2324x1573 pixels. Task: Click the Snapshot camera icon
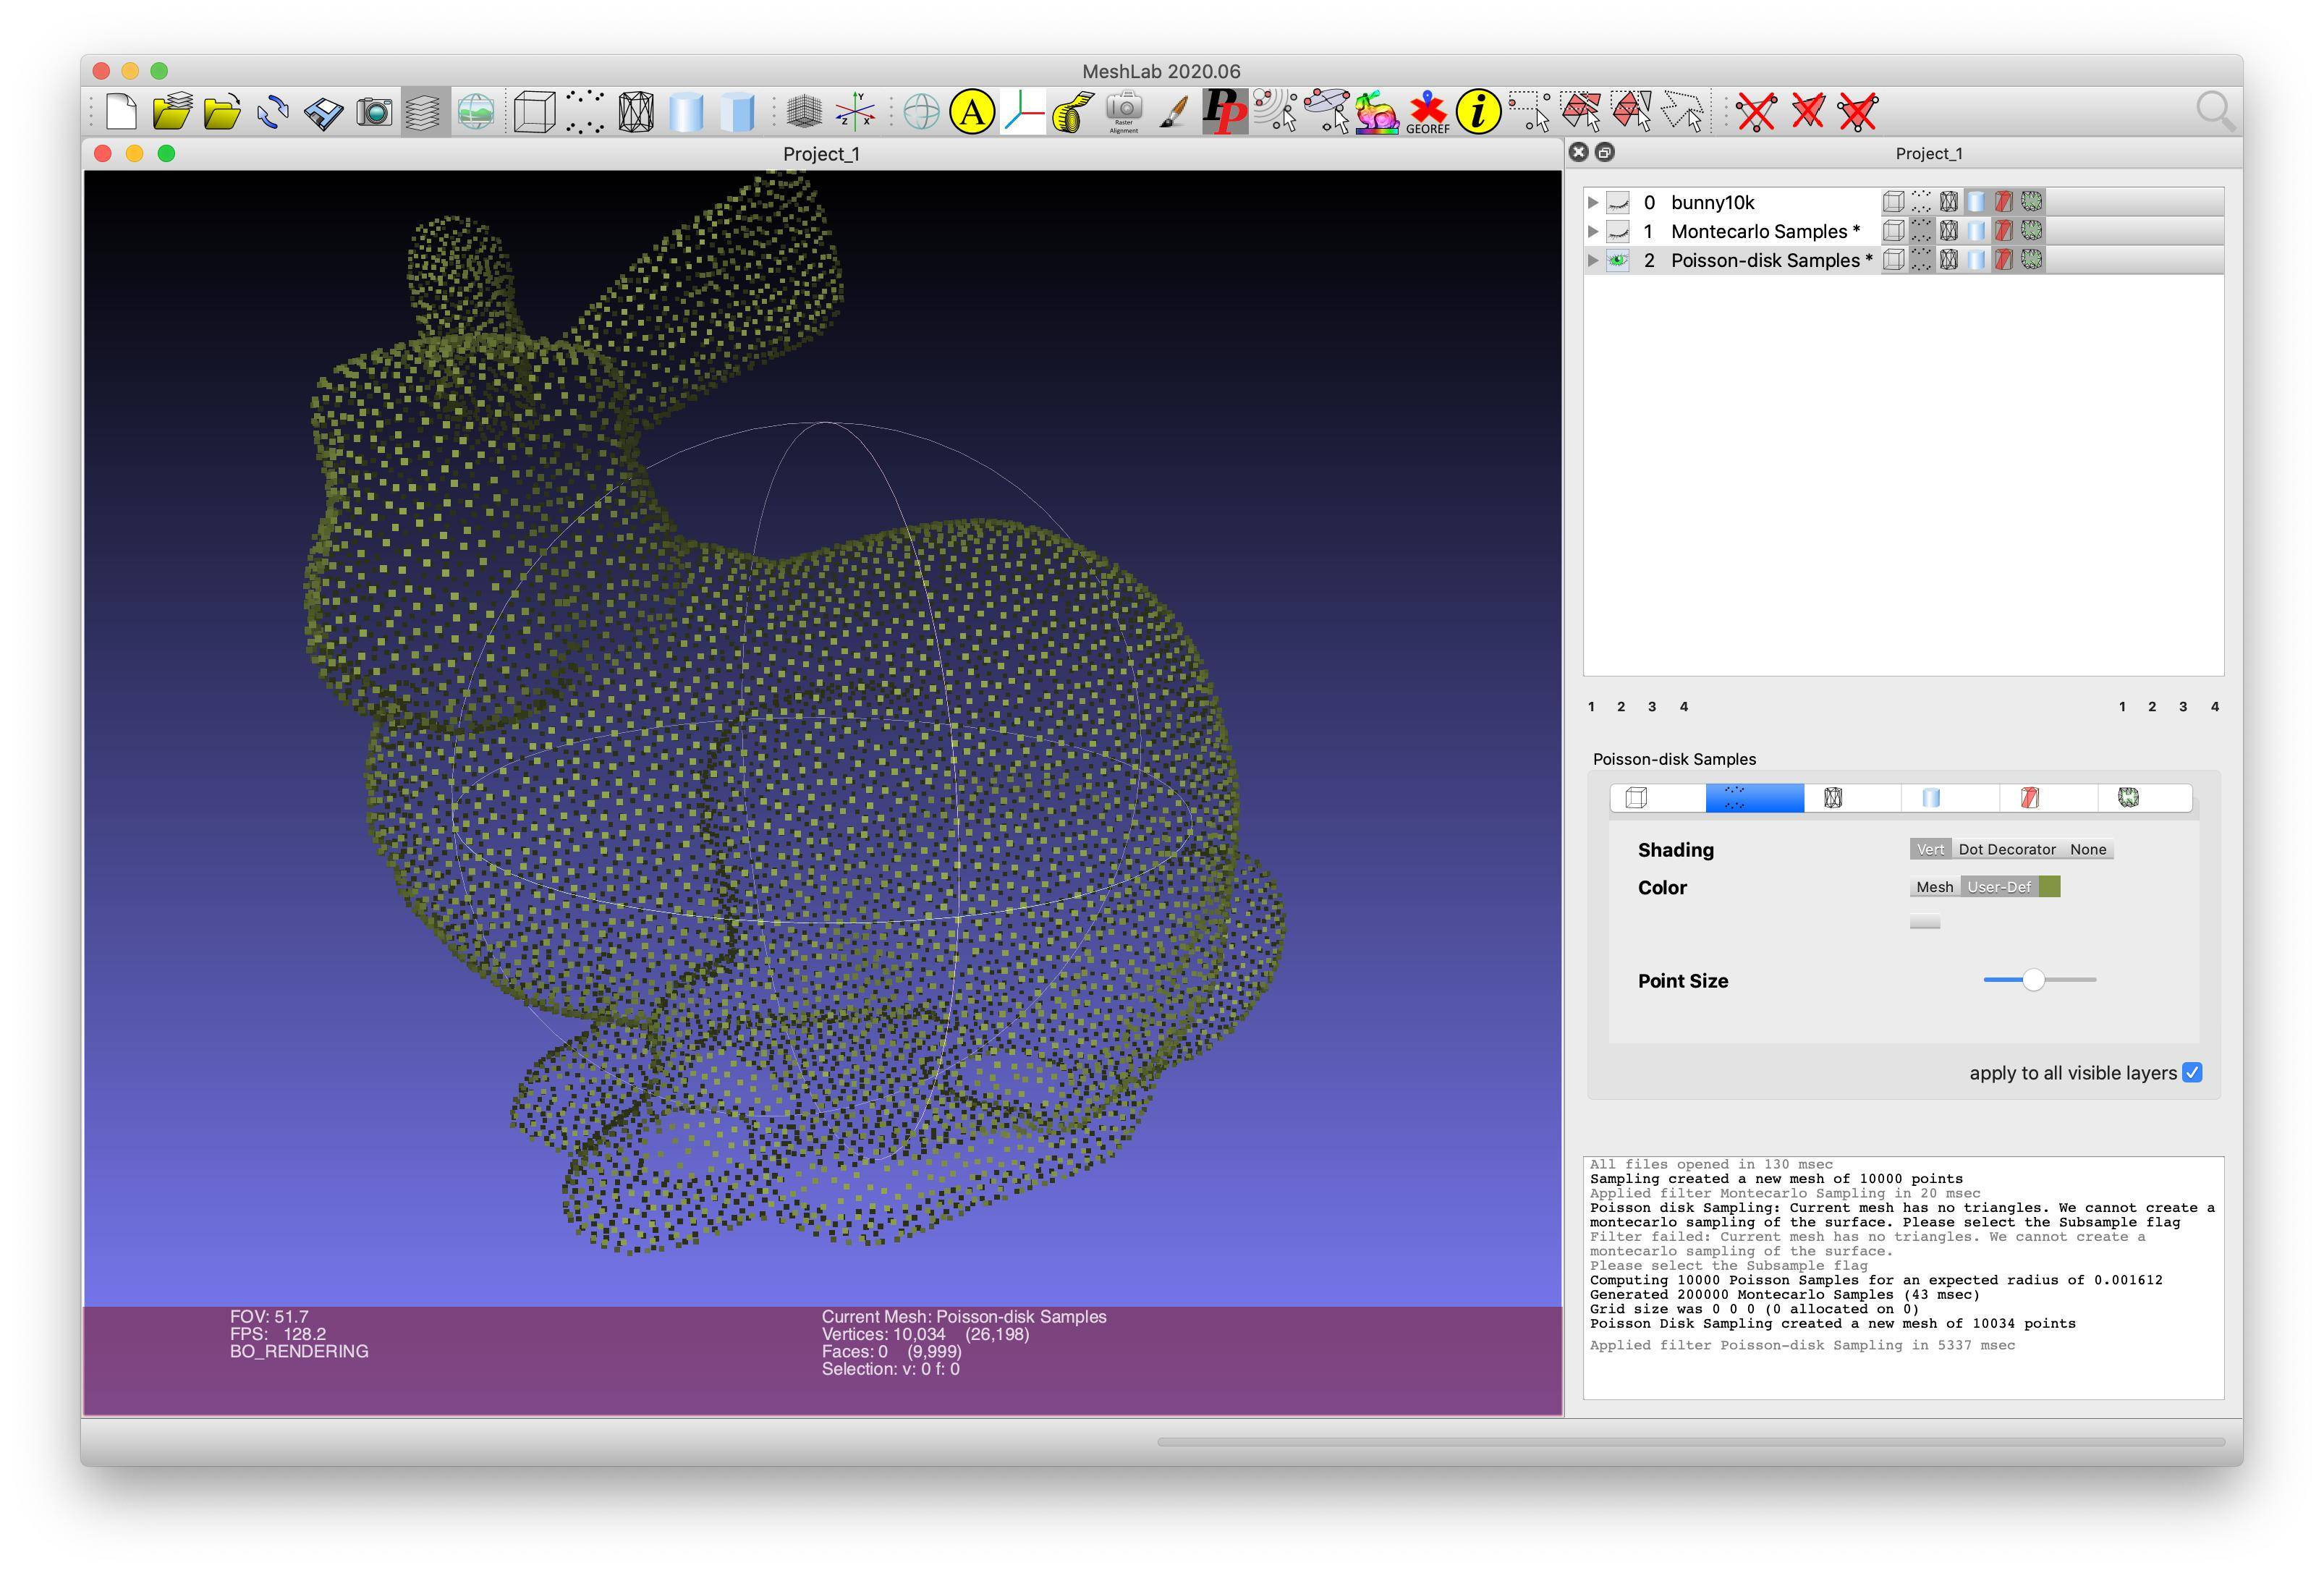click(374, 111)
